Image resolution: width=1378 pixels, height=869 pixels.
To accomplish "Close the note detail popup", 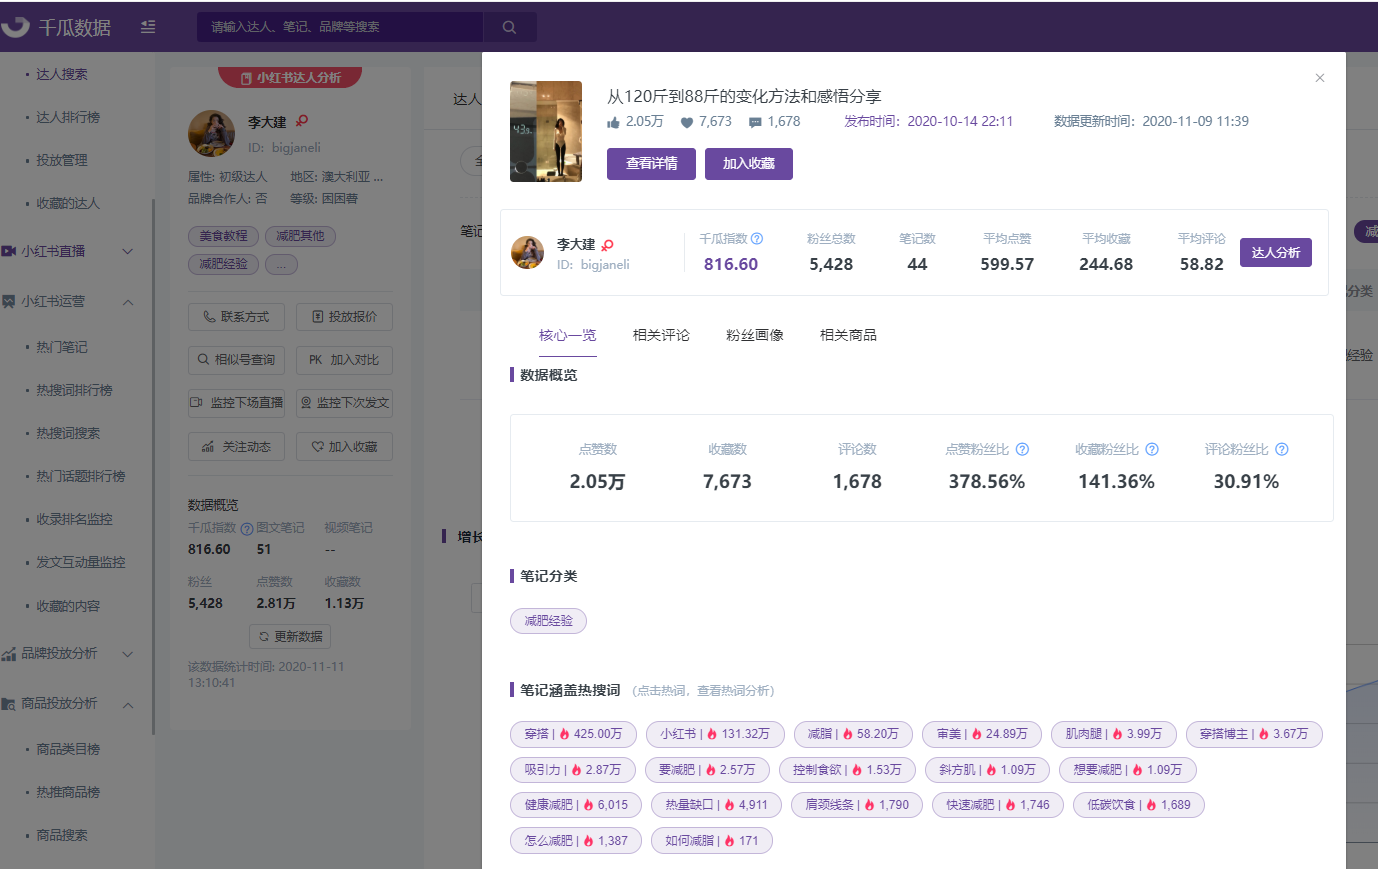I will tap(1320, 78).
